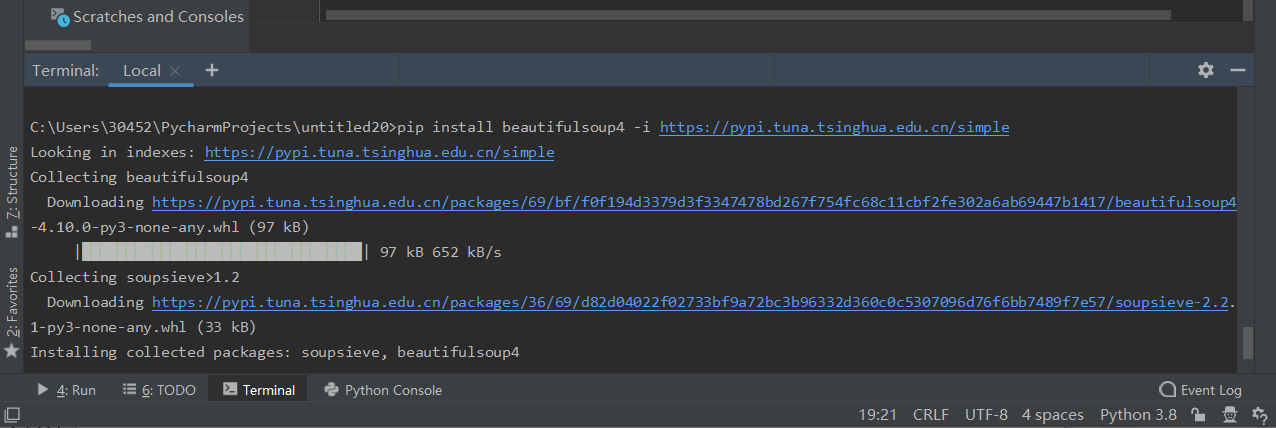
Task: Open the Python Console tool window
Action: (383, 390)
